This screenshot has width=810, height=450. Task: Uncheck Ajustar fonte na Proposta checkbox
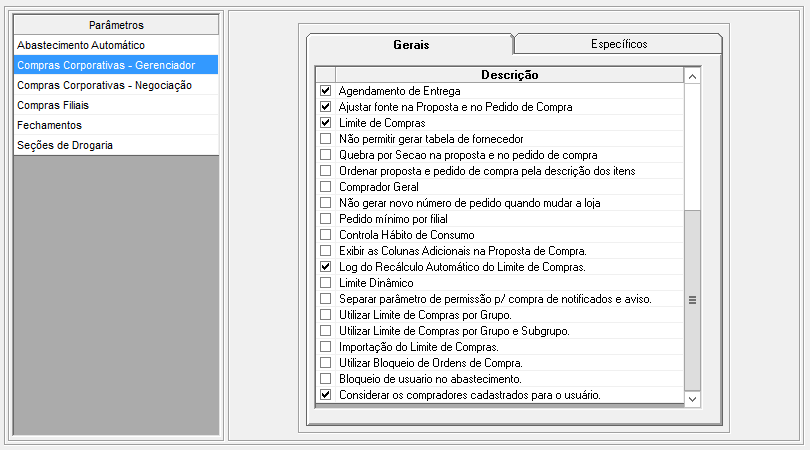[x=325, y=107]
